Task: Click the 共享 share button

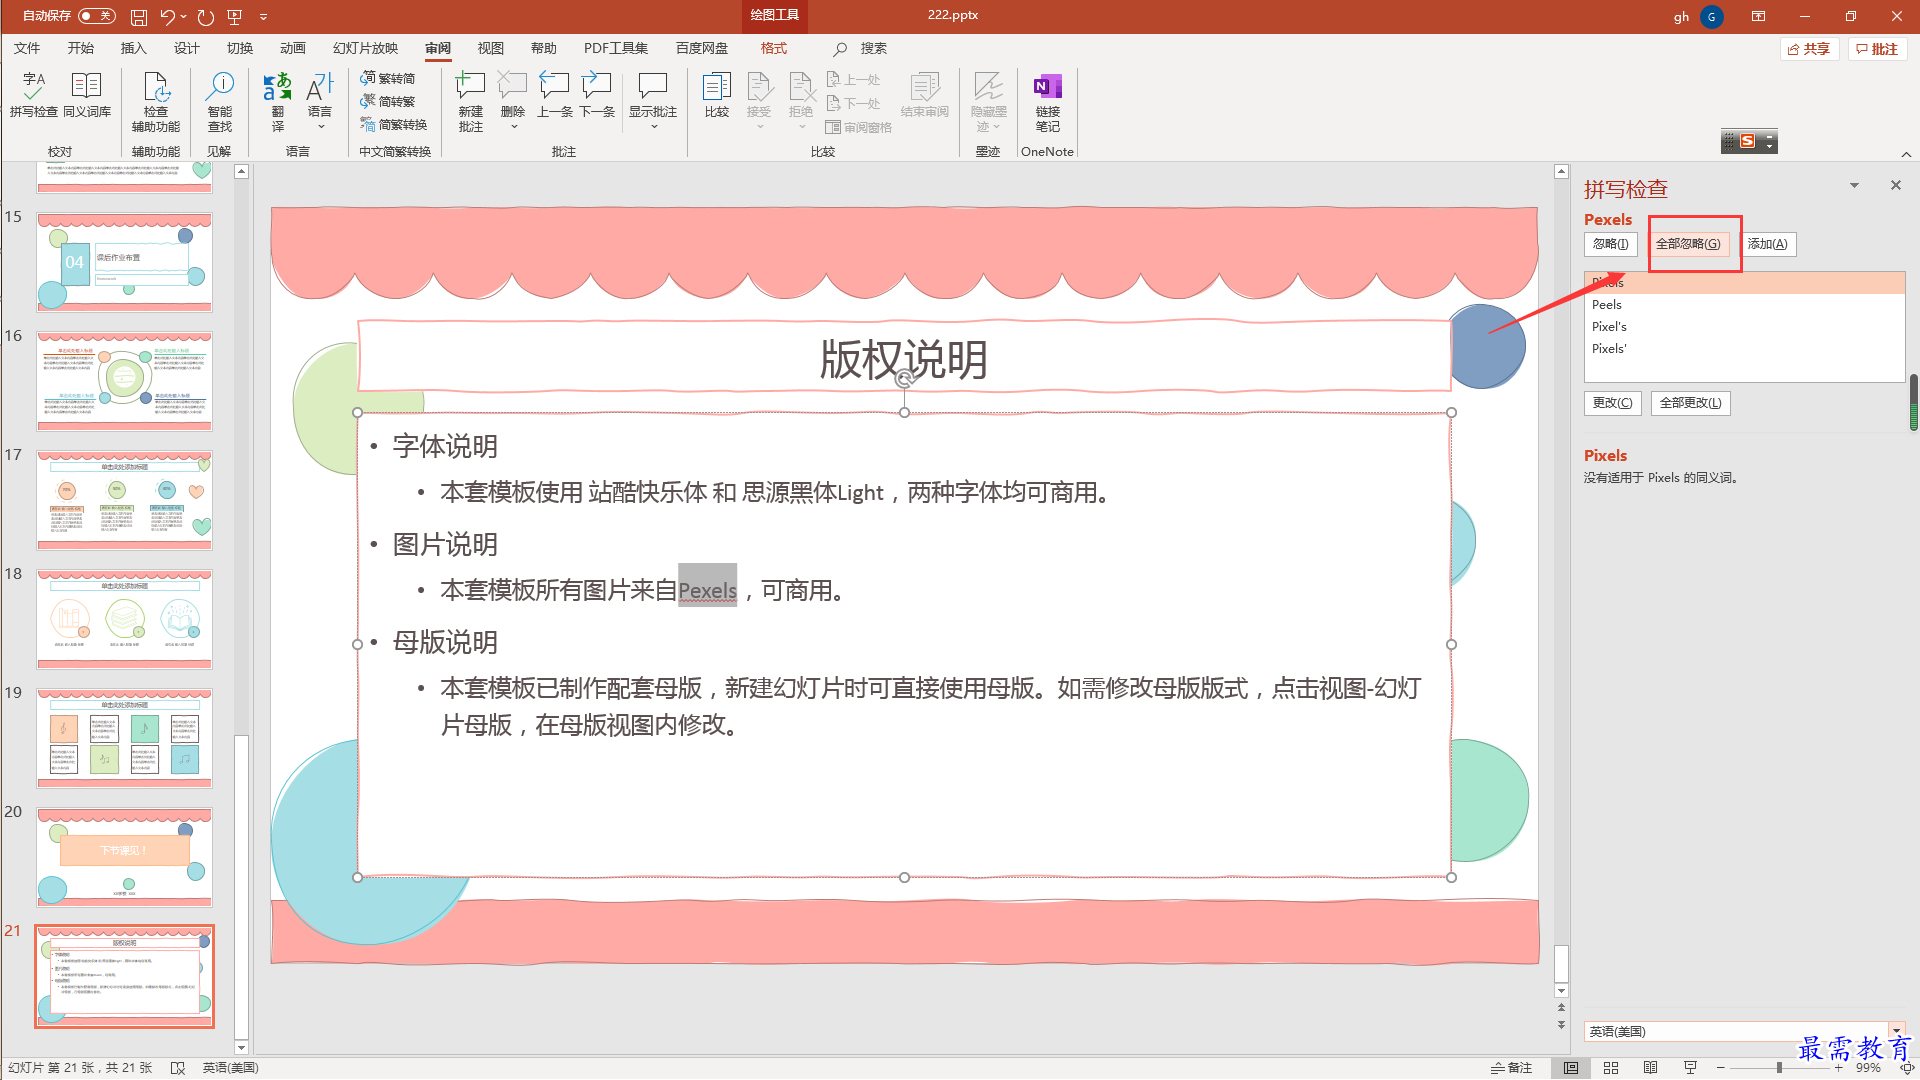Action: point(1809,49)
